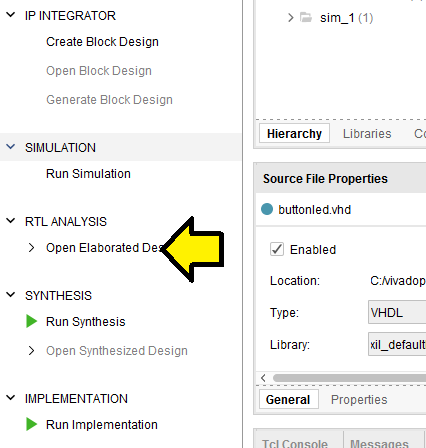Screen dimensions: 426x448
Task: Open the Messages tab
Action: [x=379, y=443]
